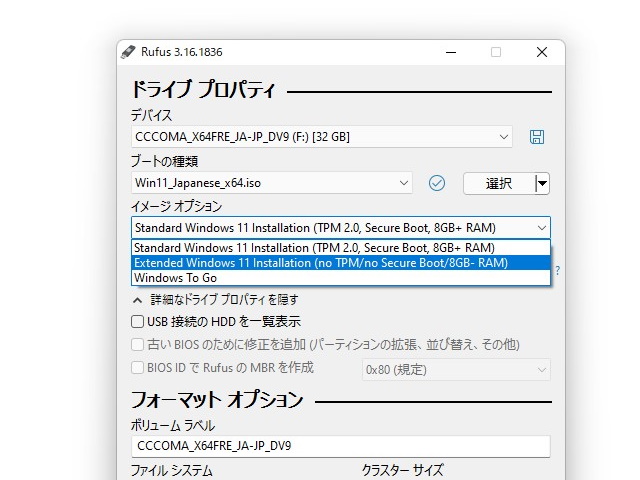Image resolution: width=640 pixels, height=480 pixels.
Task: Open the ブートの種類 ISO dropdown
Action: 272,183
